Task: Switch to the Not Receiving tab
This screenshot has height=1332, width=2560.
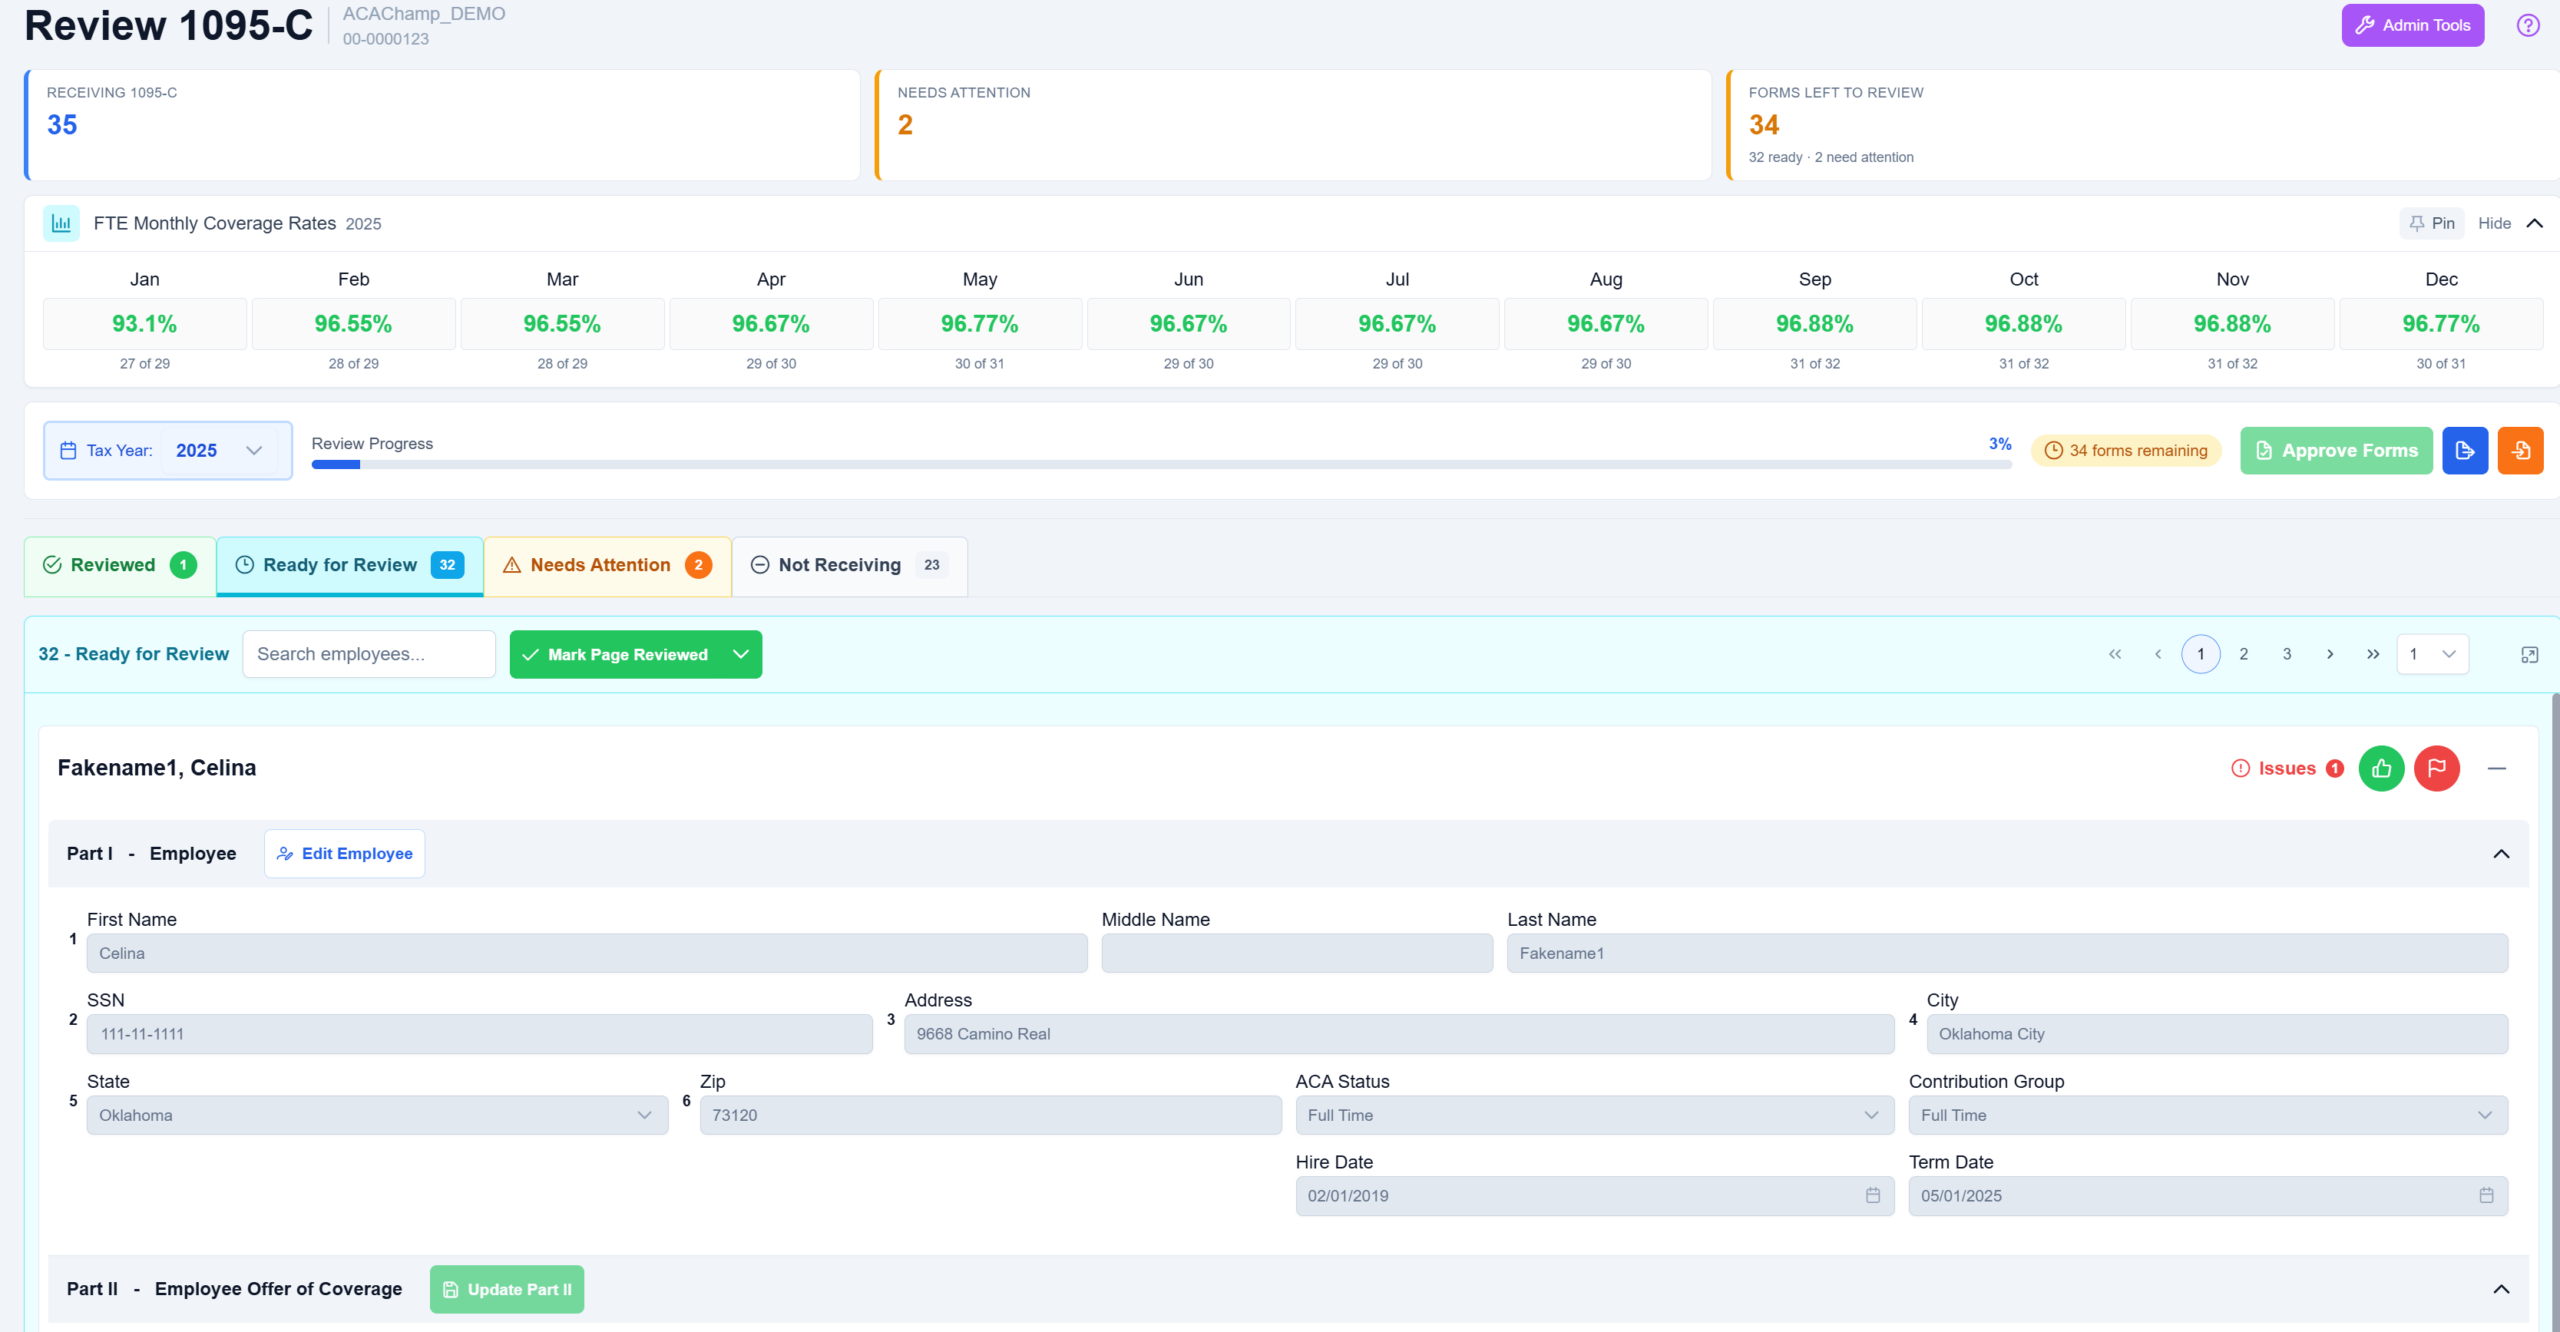Action: pos(850,565)
